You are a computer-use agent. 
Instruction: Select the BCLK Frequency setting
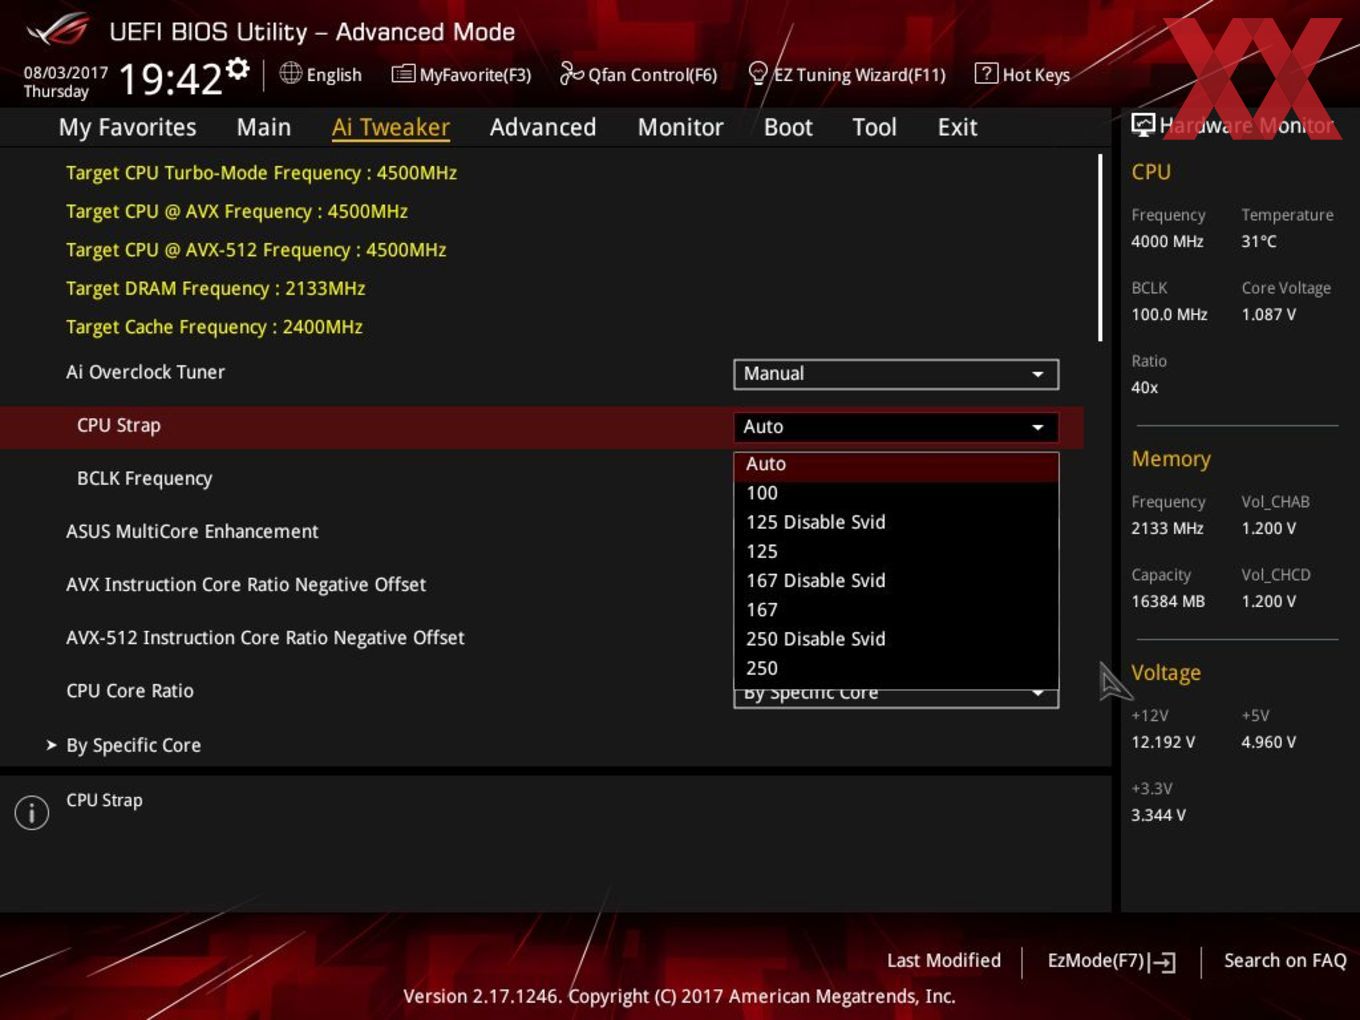(144, 479)
